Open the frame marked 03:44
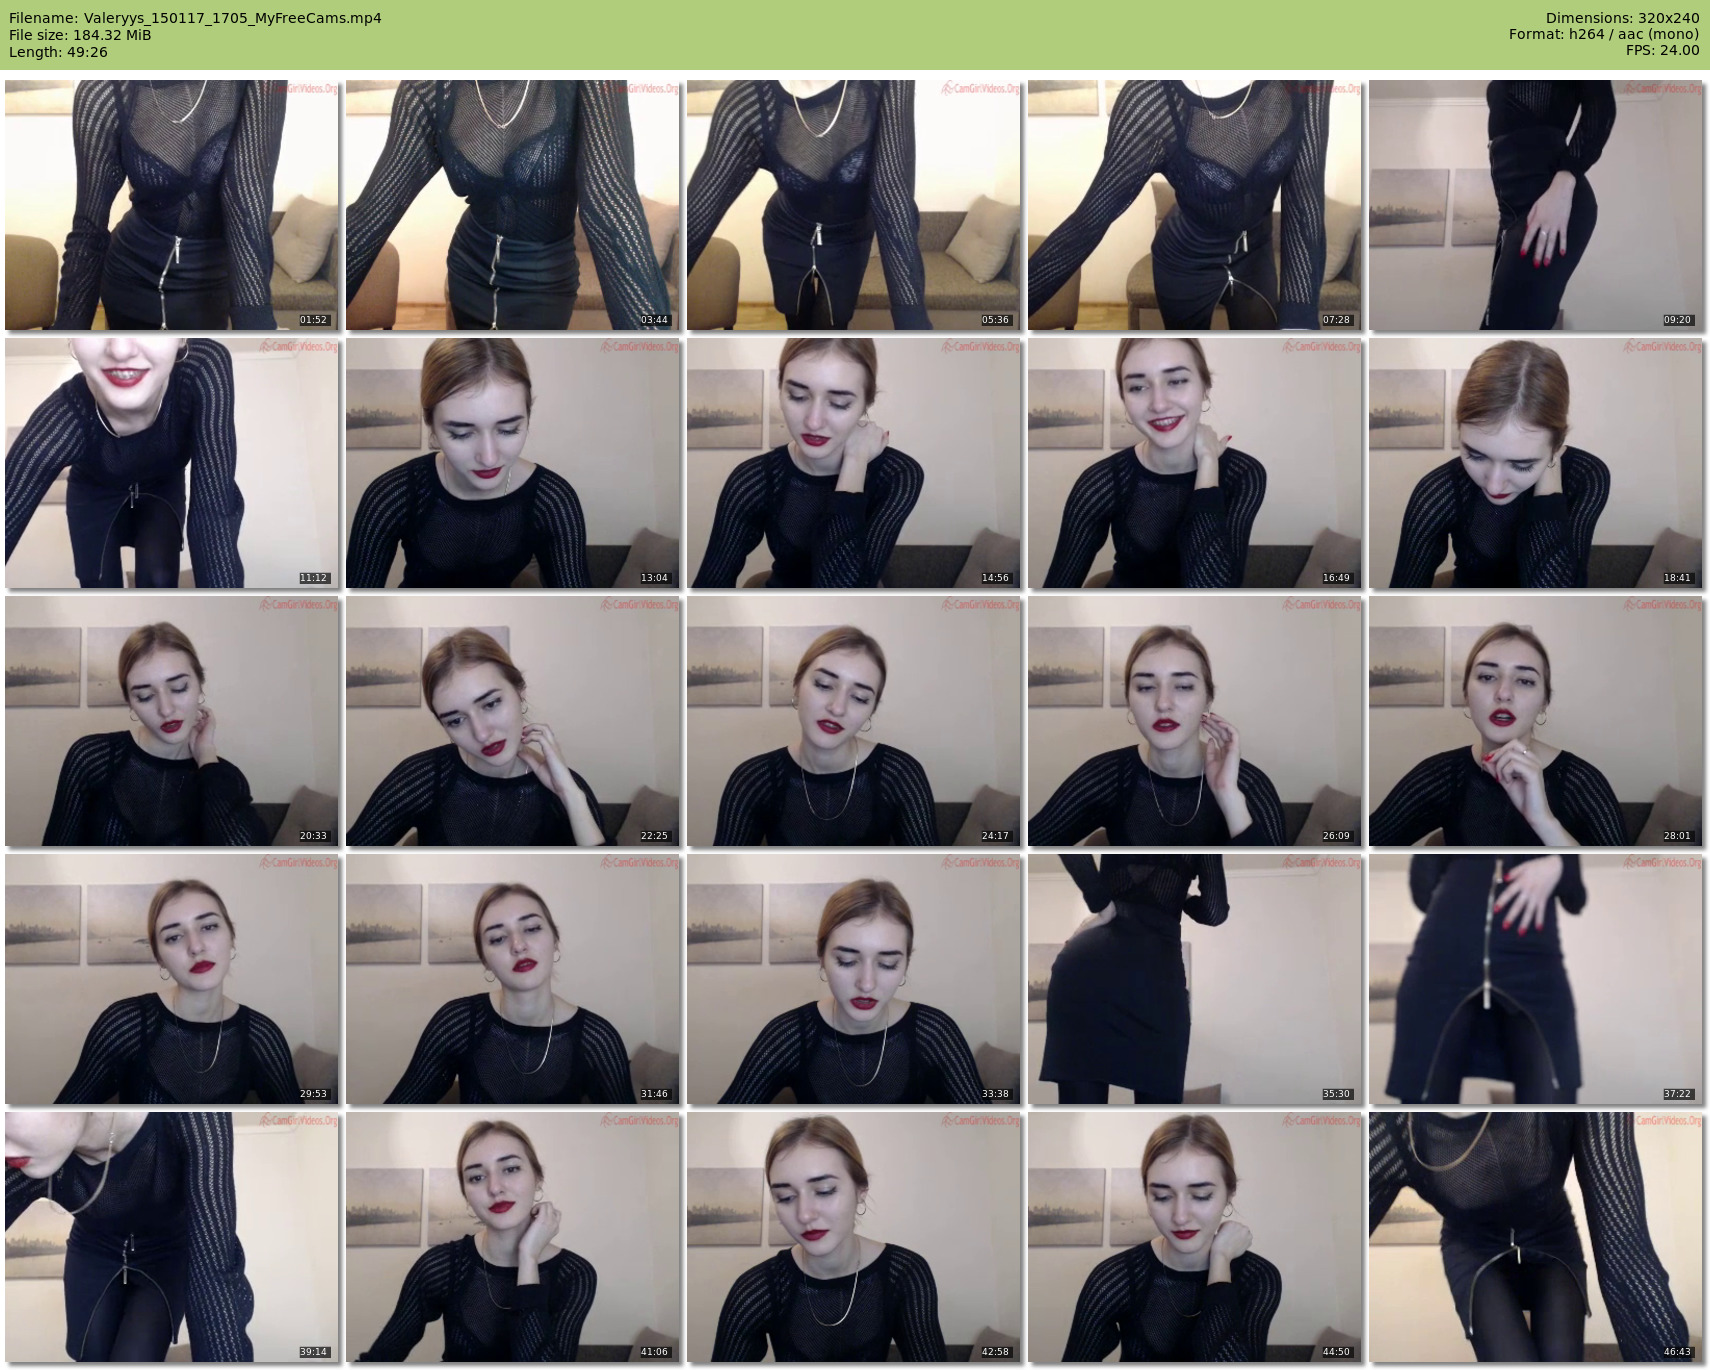Image resolution: width=1710 pixels, height=1370 pixels. [512, 205]
